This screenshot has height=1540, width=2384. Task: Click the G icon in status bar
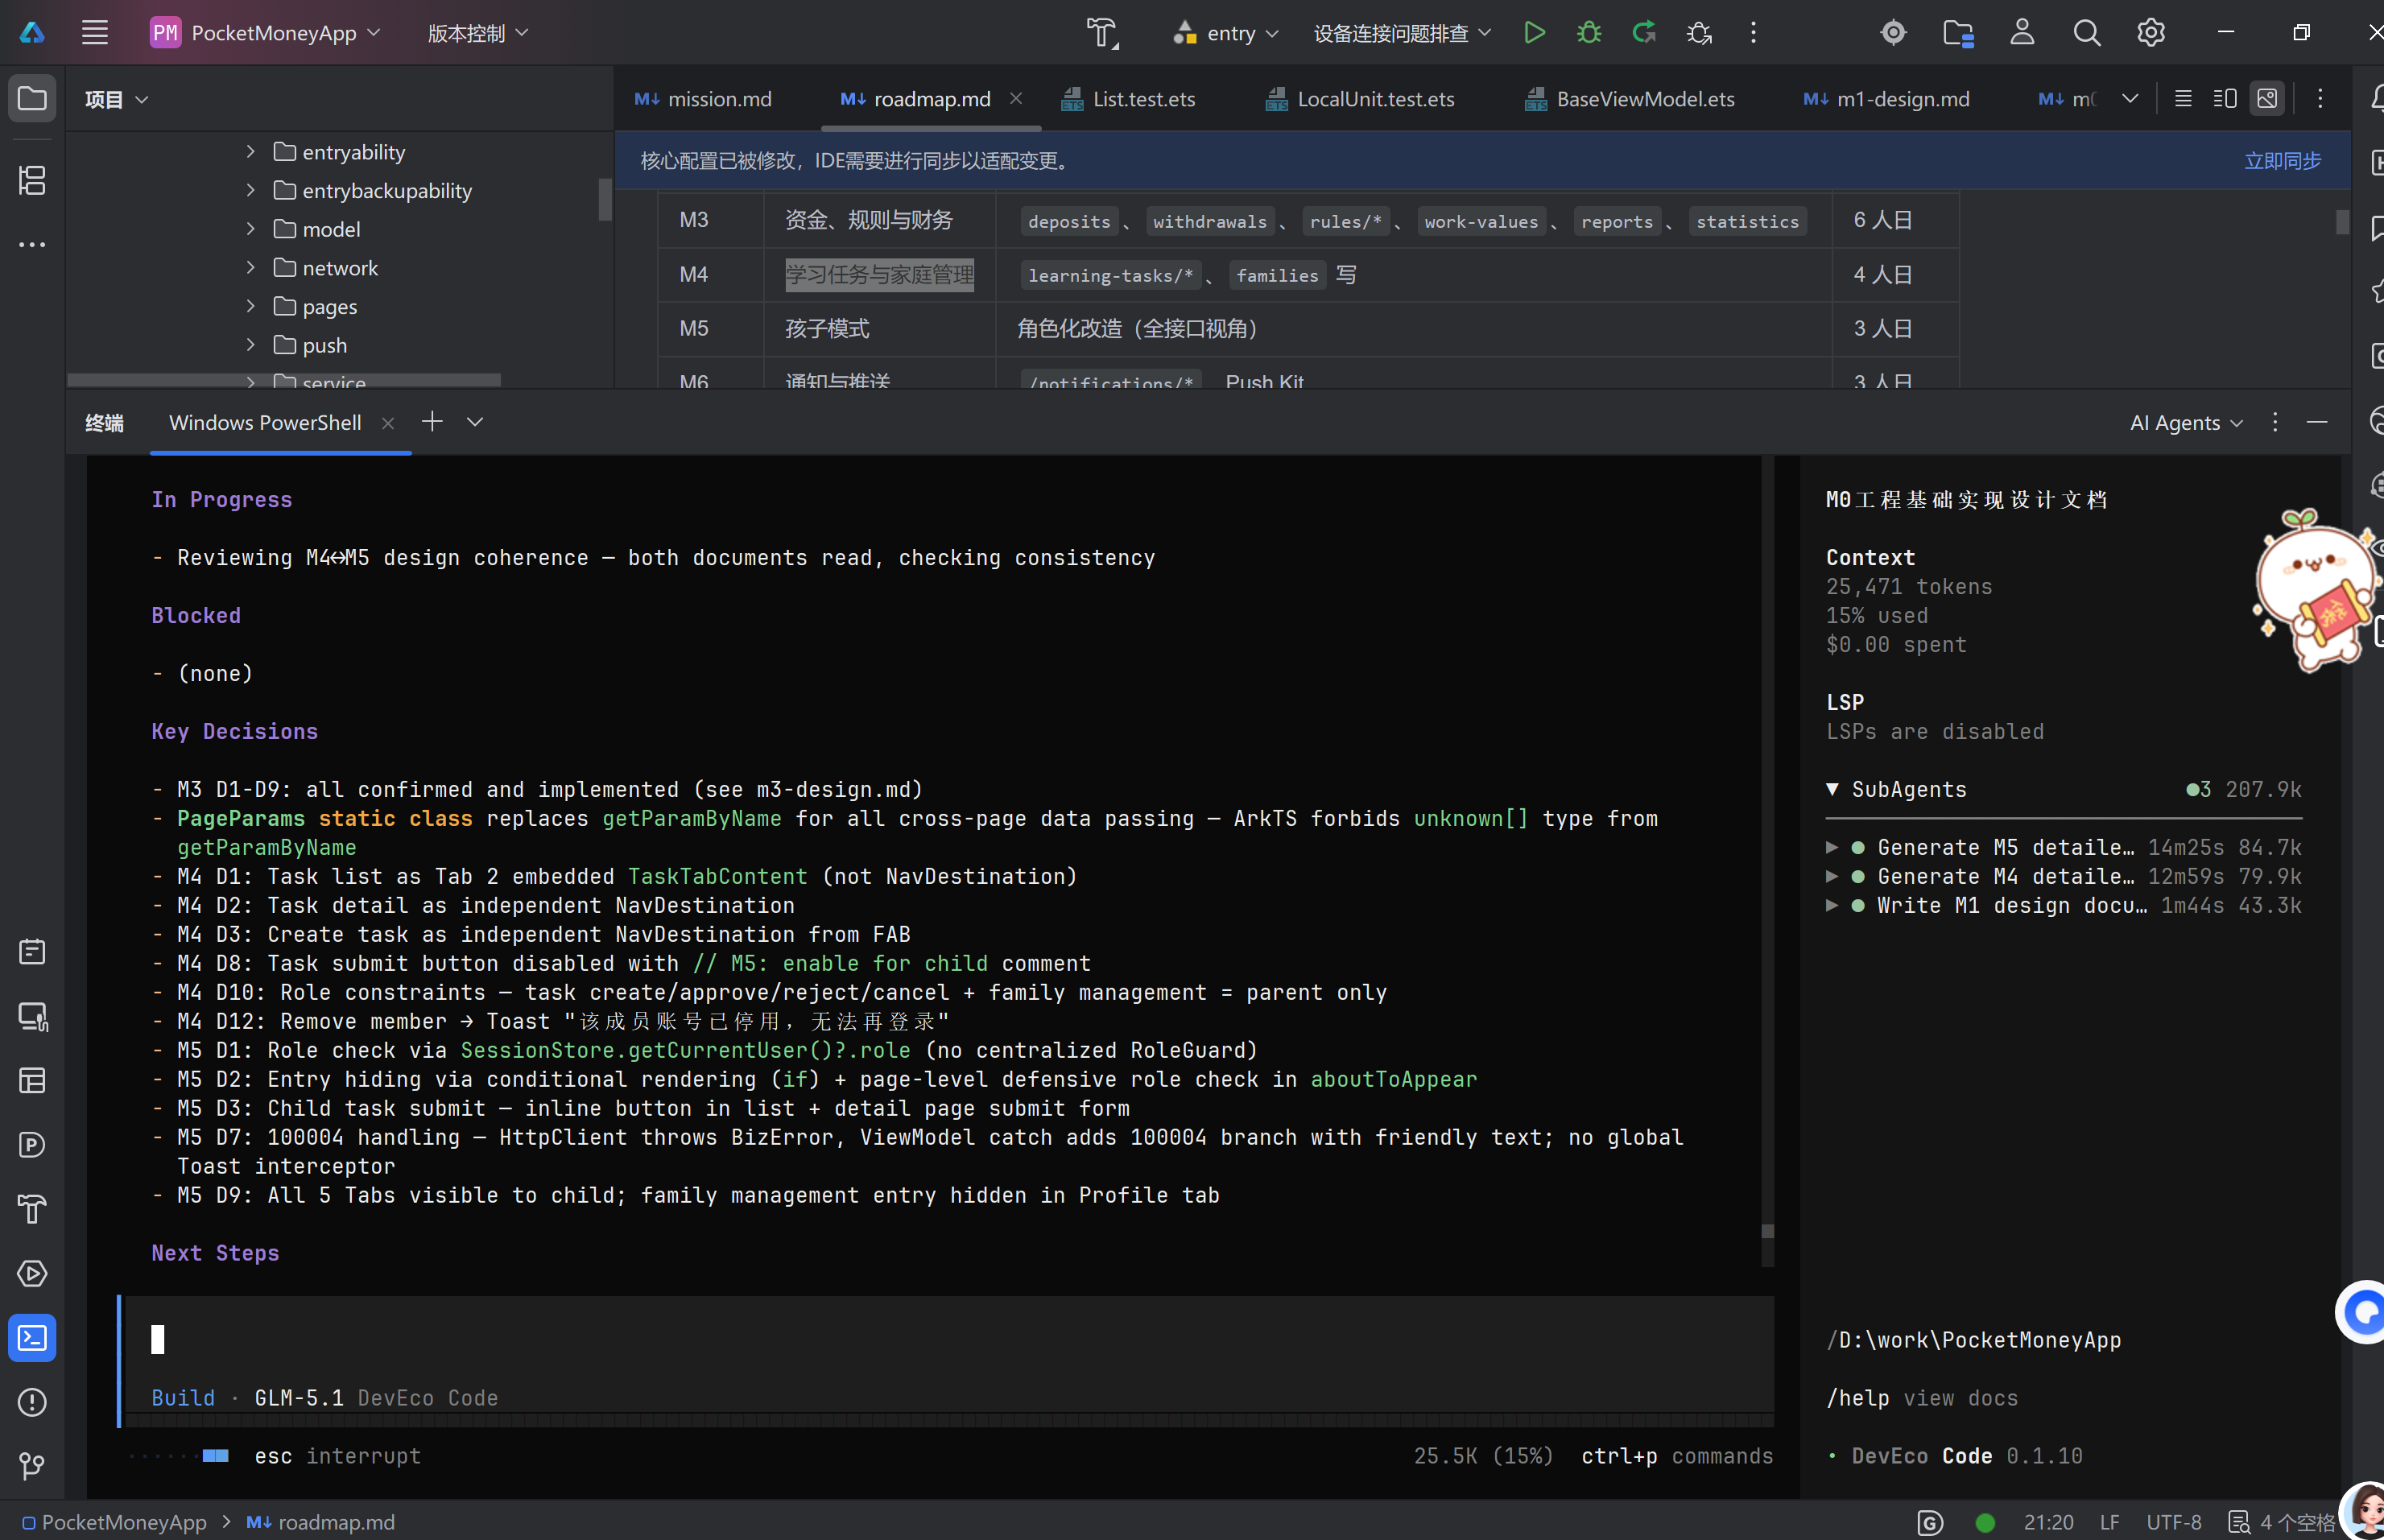[x=1930, y=1523]
